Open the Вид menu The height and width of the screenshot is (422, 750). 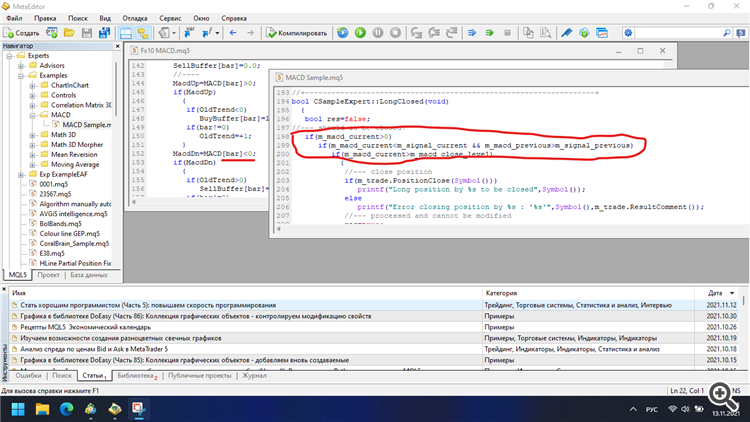(105, 18)
